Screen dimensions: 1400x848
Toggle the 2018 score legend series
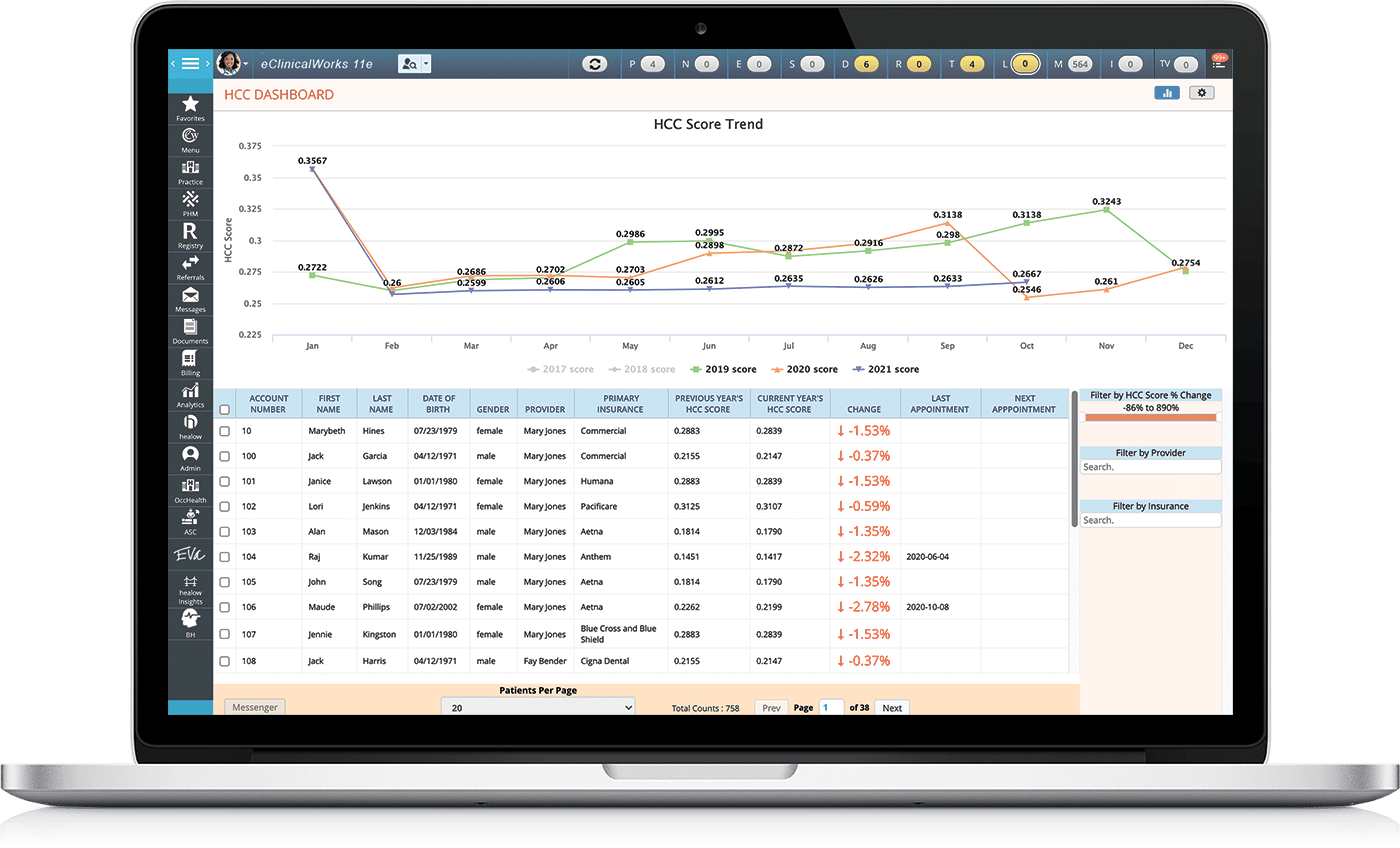click(x=641, y=369)
